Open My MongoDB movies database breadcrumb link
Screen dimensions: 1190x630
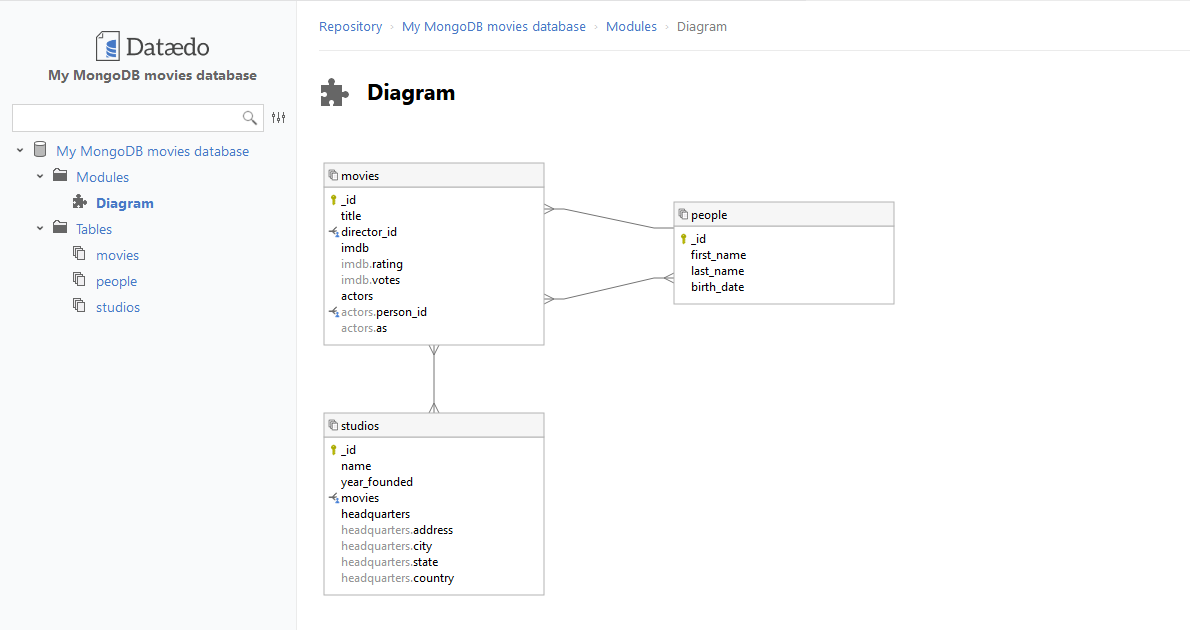[493, 27]
